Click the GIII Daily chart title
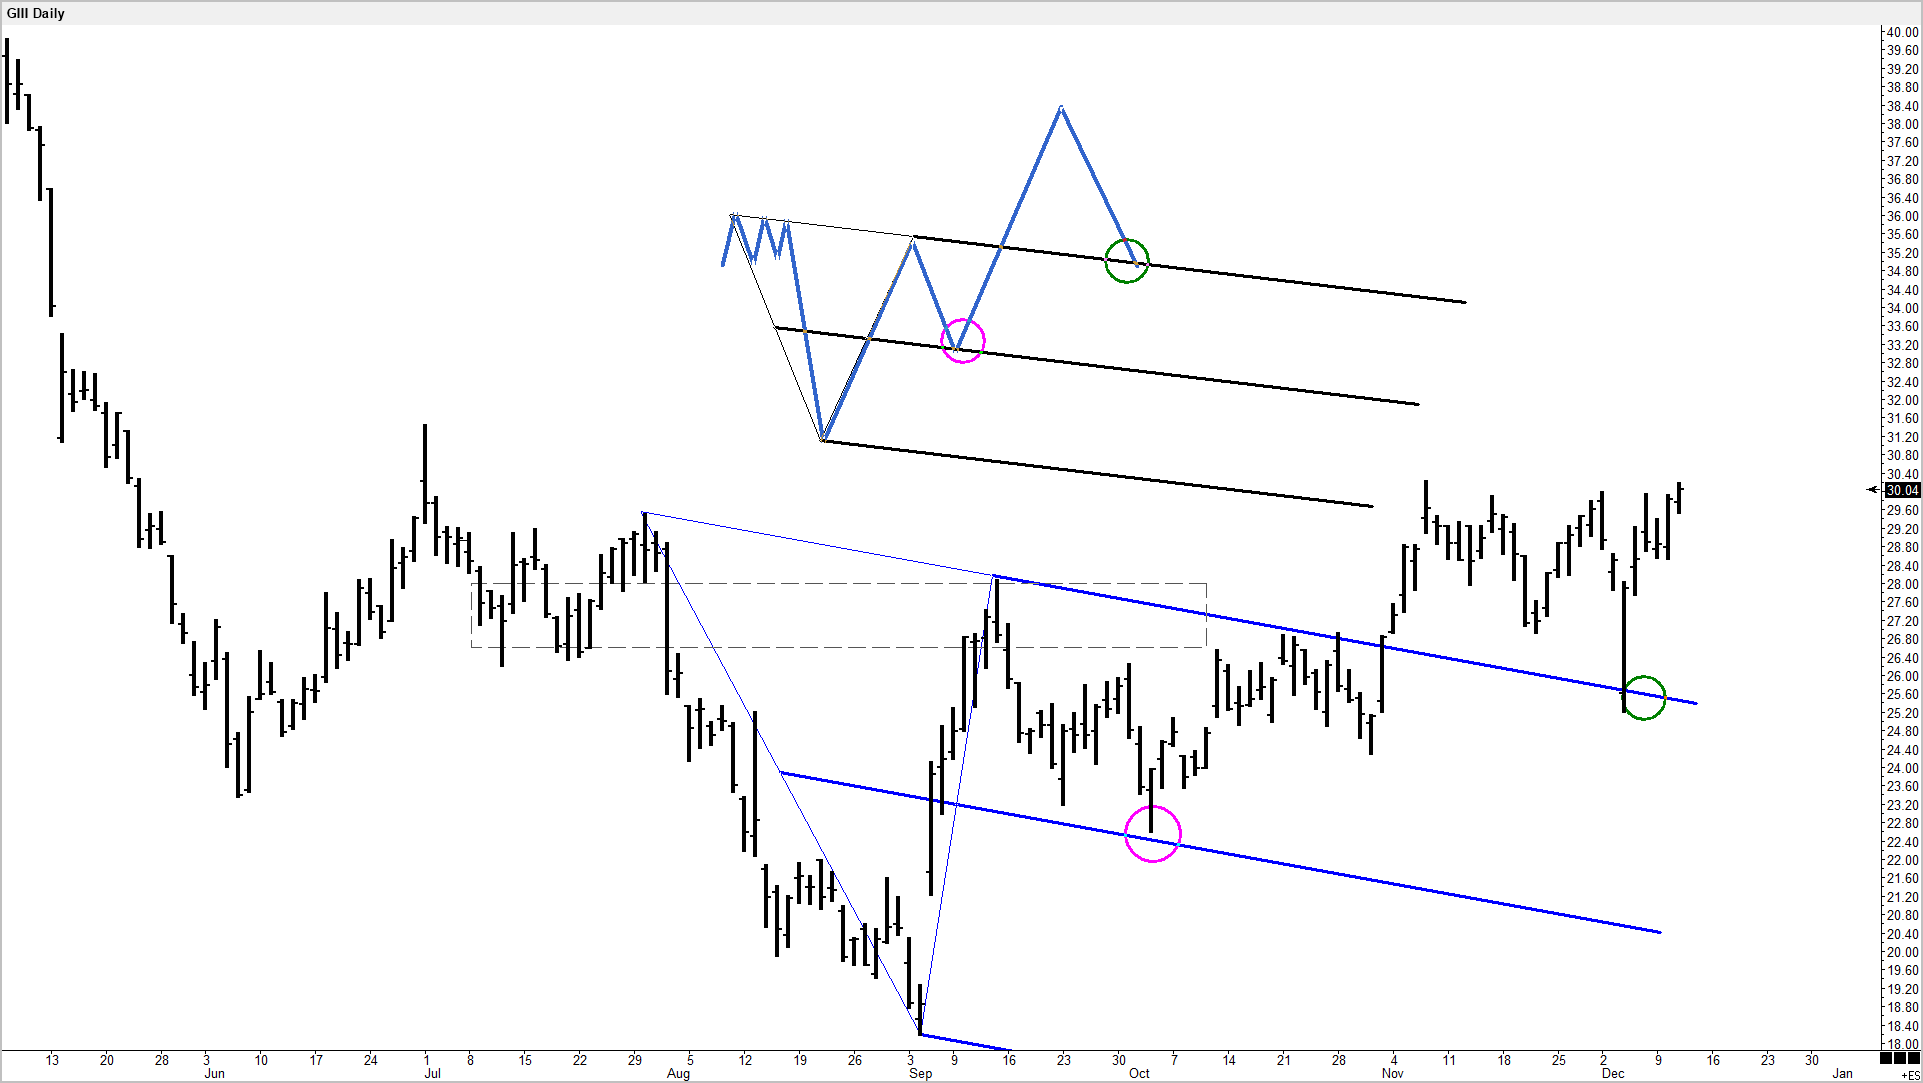 click(36, 13)
